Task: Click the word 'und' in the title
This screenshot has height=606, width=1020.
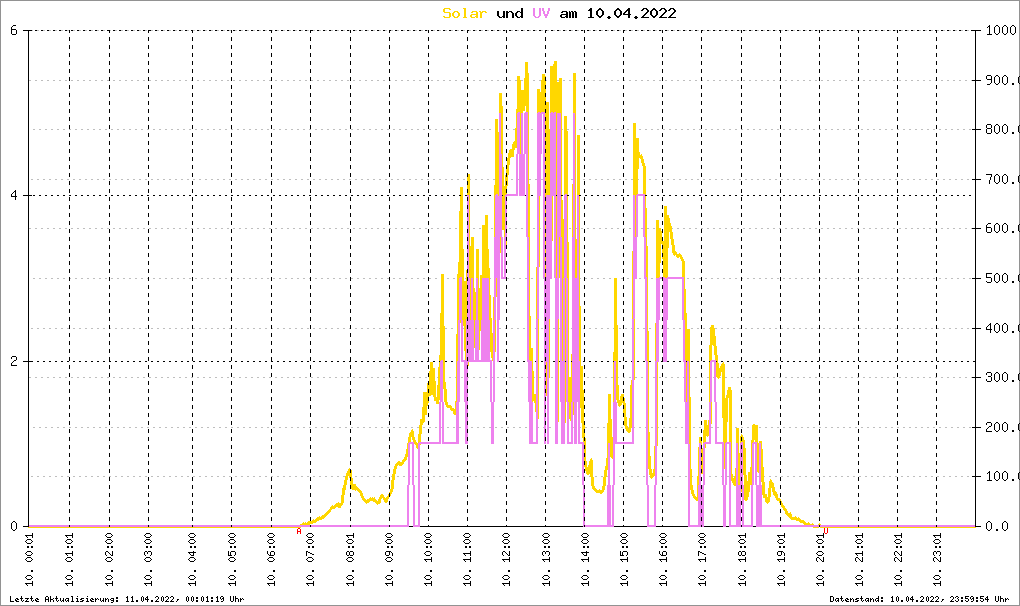Action: 510,14
